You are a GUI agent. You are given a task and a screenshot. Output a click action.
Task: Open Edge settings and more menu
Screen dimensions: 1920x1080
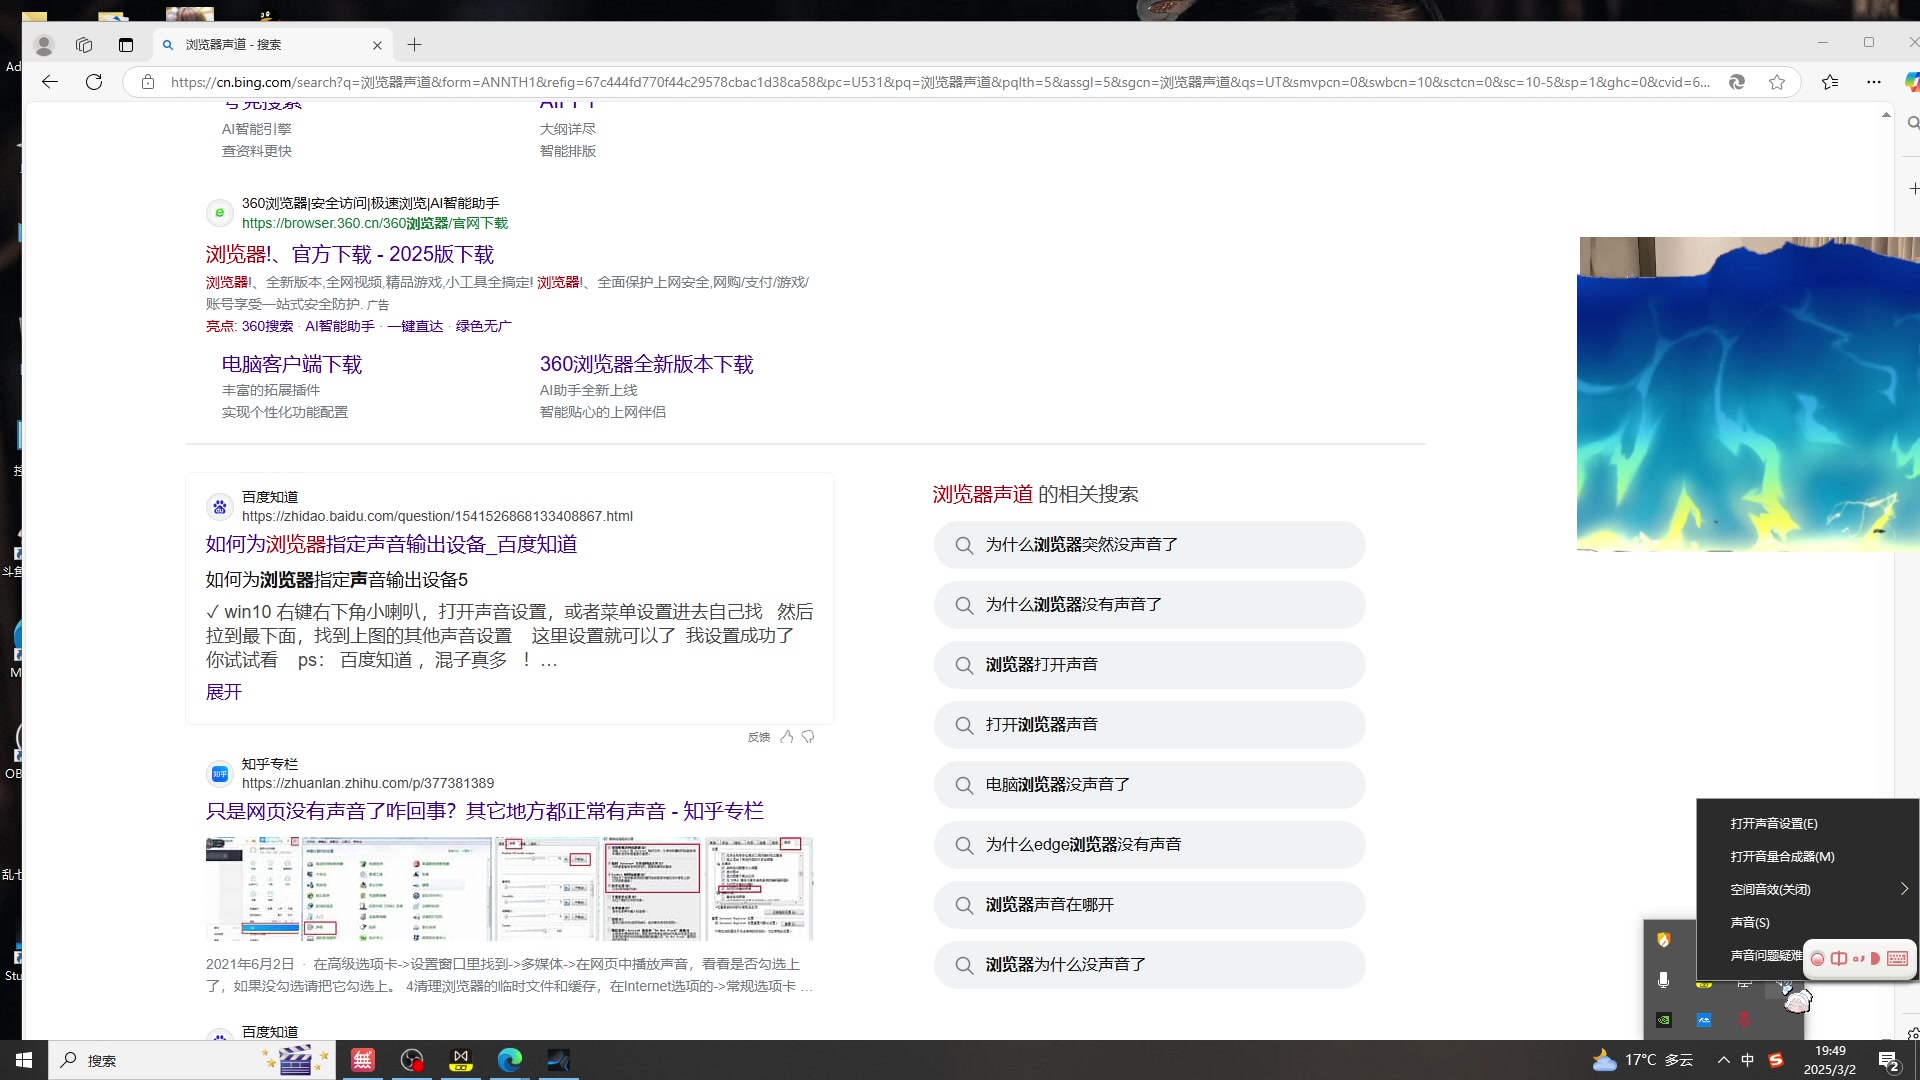click(1874, 82)
